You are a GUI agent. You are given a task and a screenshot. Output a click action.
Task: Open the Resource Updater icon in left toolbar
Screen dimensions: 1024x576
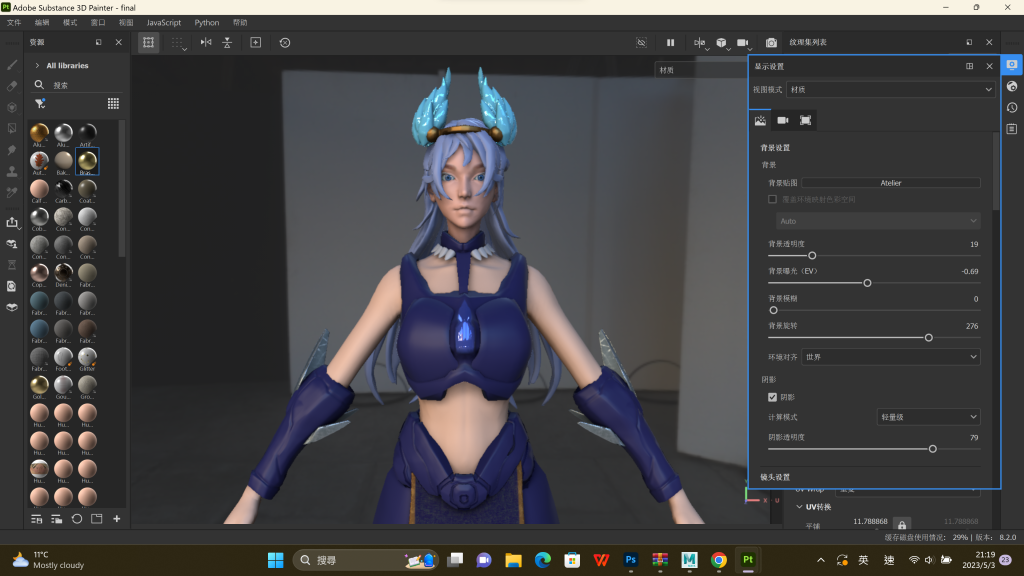[x=12, y=286]
